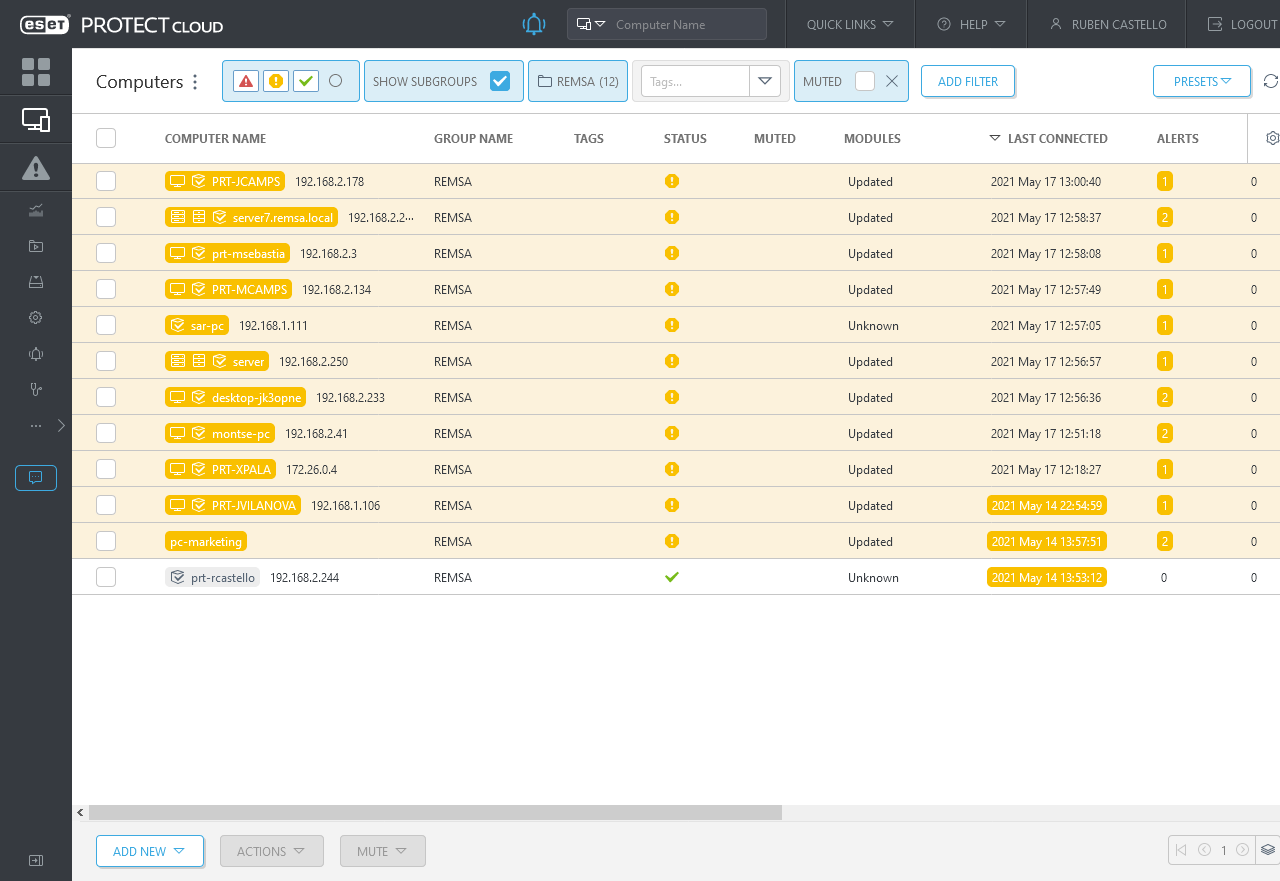Tick the Muted filter checkbox

tap(865, 81)
